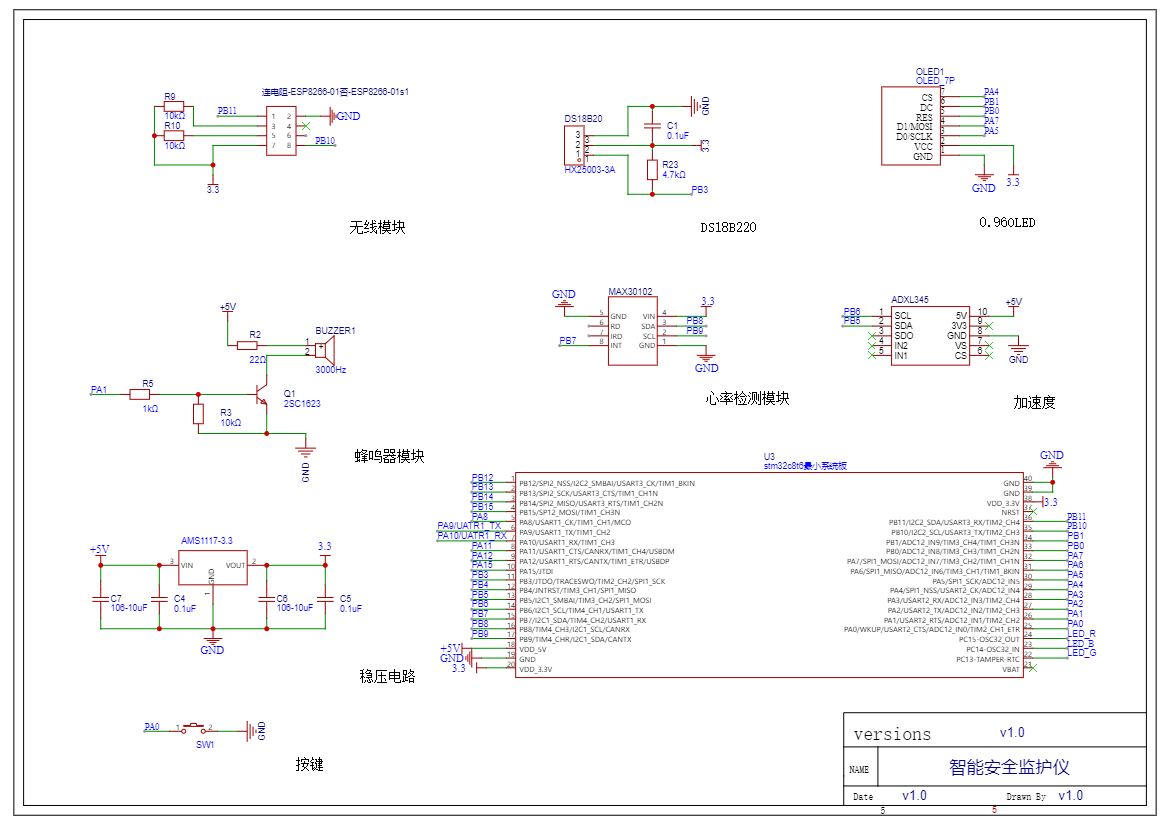This screenshot has width=1170, height=825.
Task: Click the 稳压电路 section label
Action: tap(387, 677)
